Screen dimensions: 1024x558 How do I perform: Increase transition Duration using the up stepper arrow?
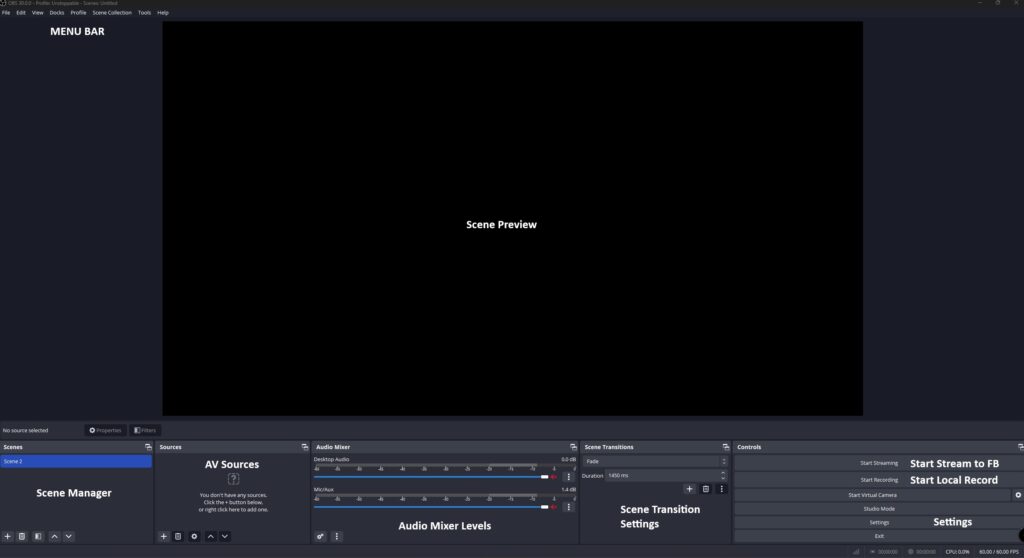tap(723, 473)
